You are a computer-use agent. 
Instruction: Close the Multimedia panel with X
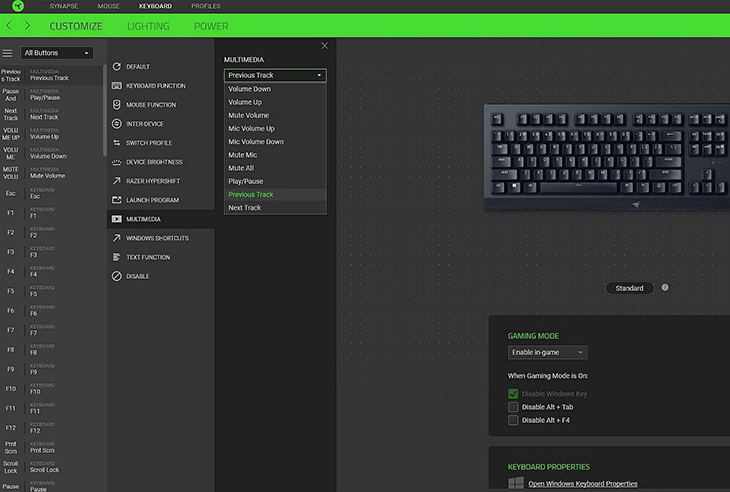coord(324,46)
